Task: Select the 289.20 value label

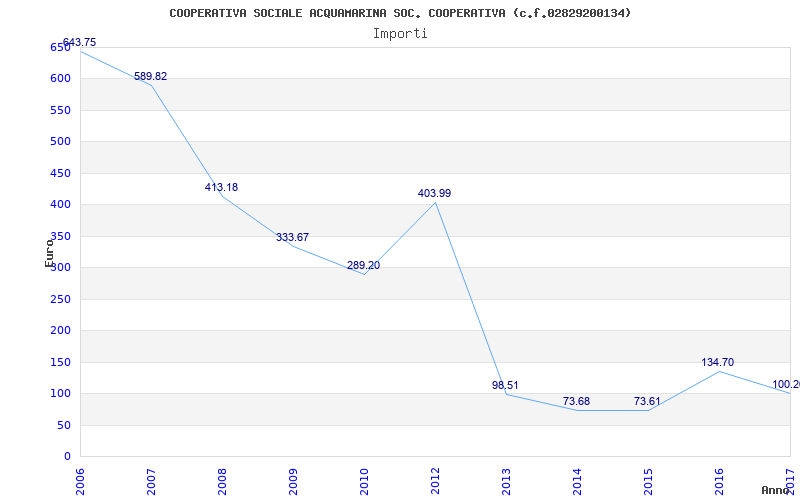Action: (x=363, y=265)
